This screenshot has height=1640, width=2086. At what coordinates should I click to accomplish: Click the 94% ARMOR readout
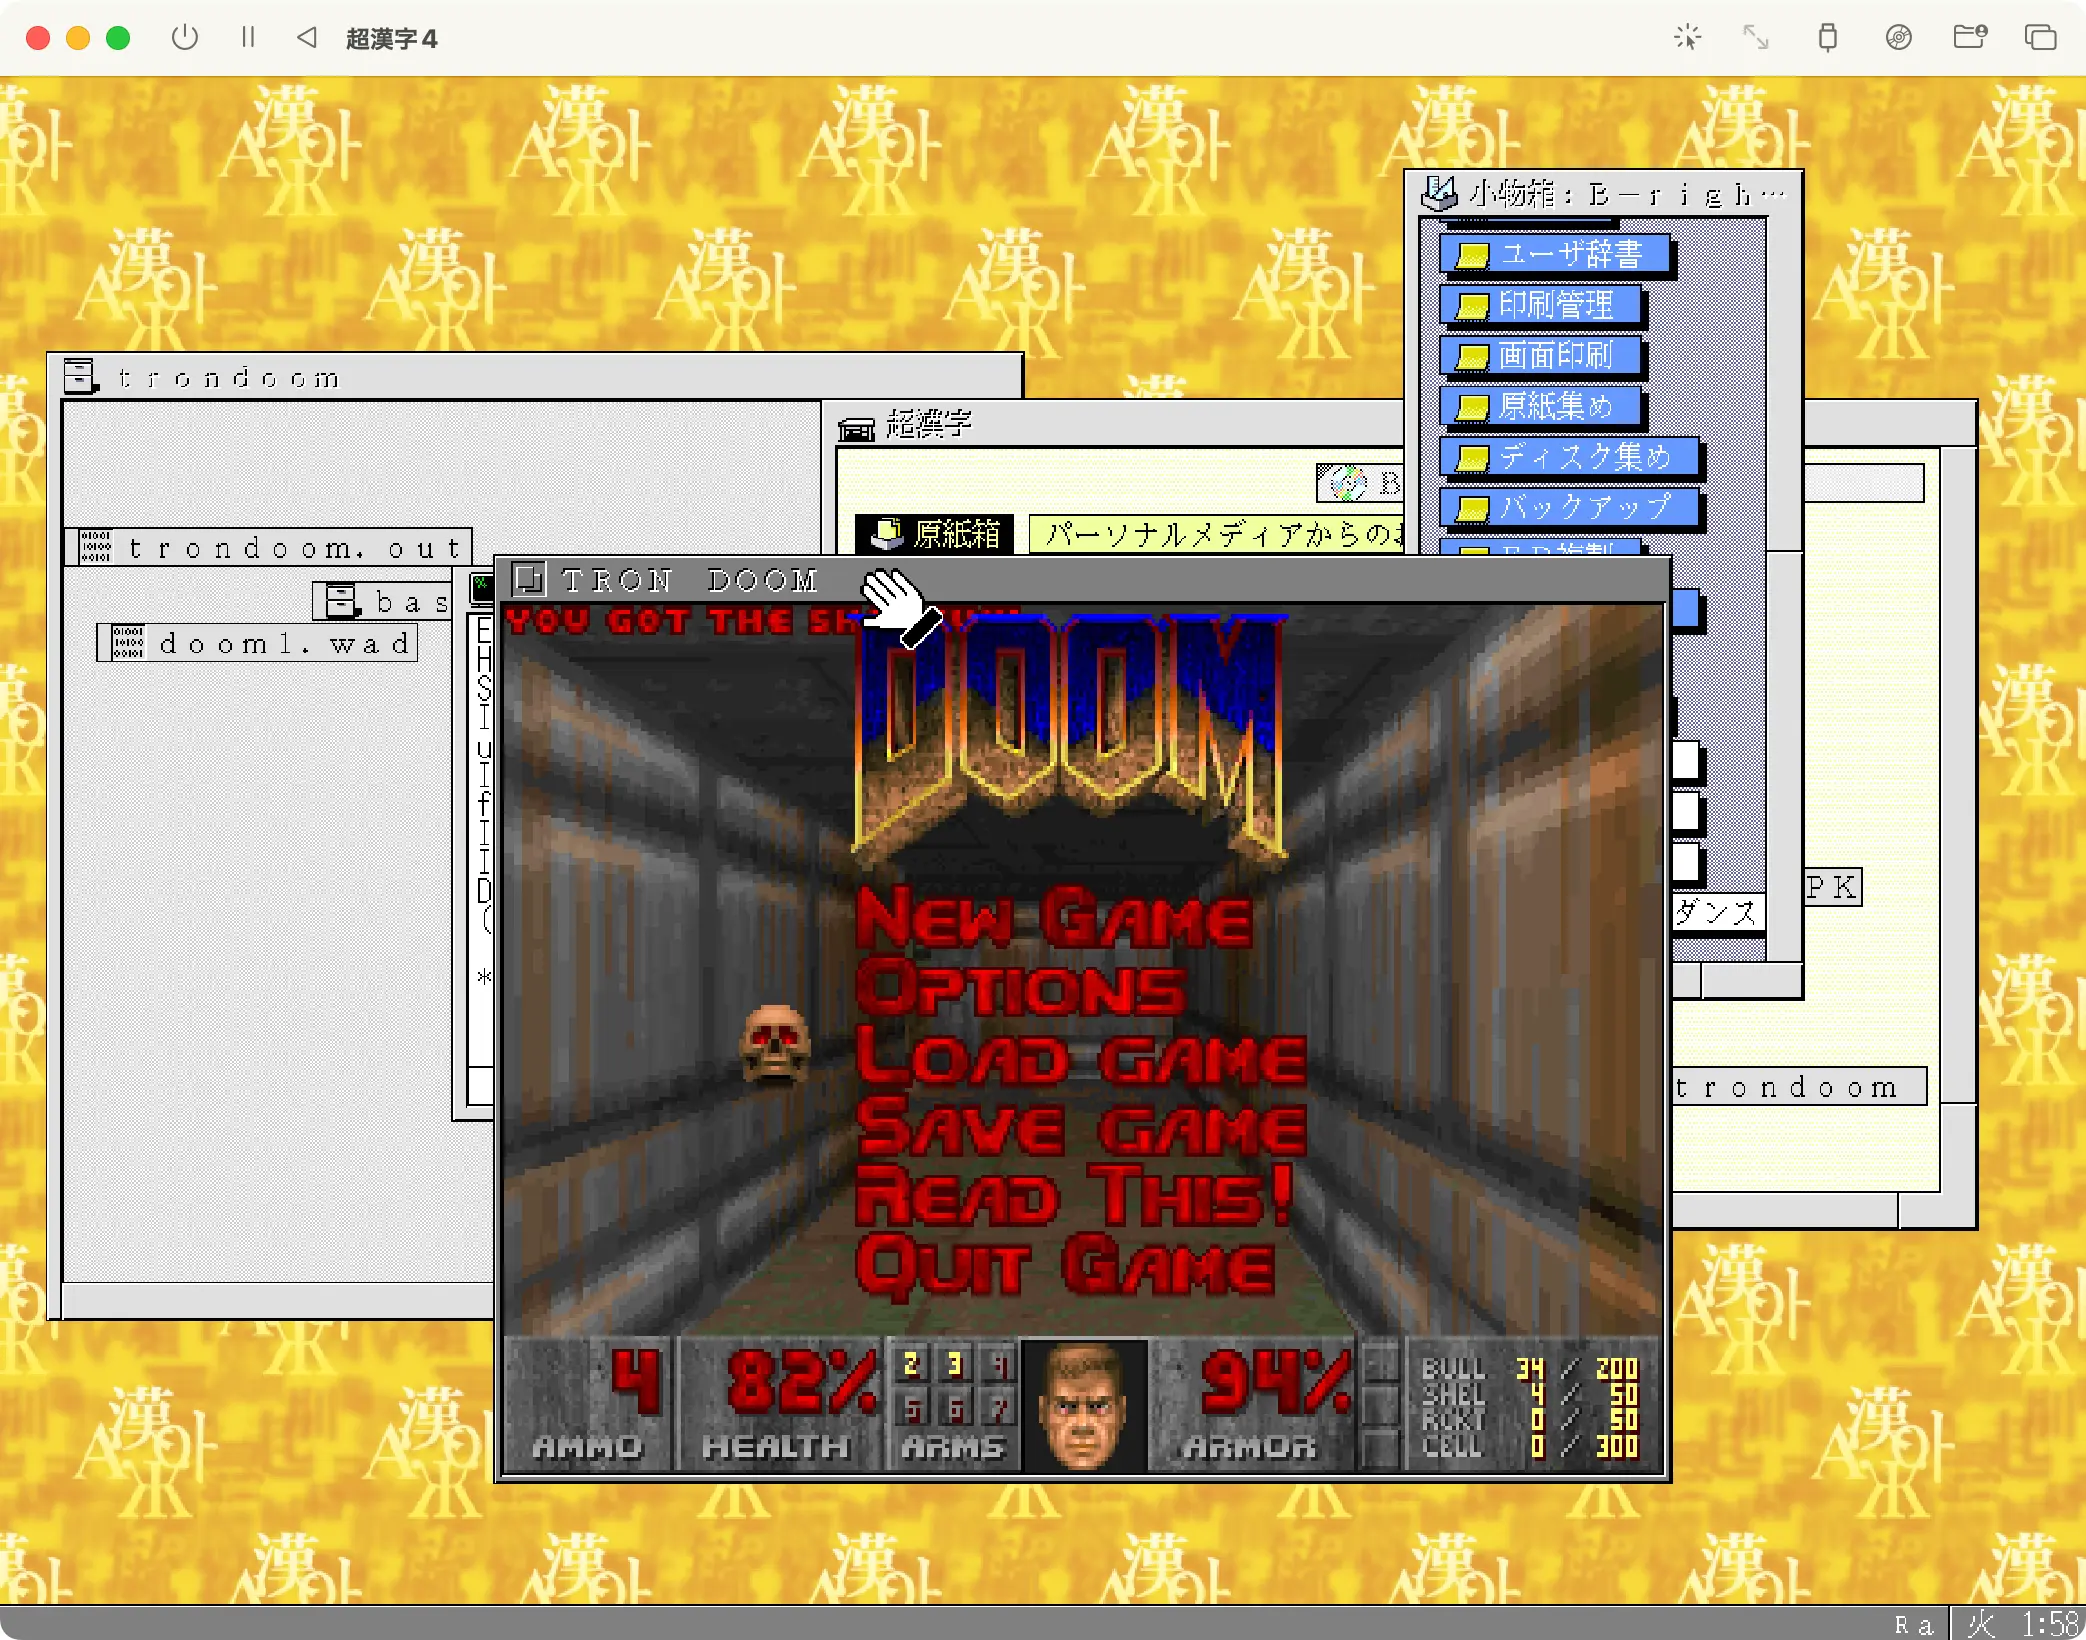[1274, 1382]
